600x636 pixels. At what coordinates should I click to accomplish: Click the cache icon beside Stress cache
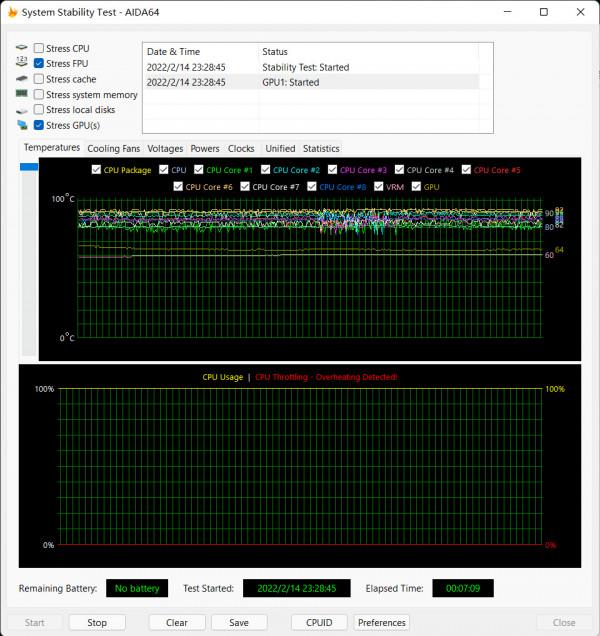tap(21, 79)
